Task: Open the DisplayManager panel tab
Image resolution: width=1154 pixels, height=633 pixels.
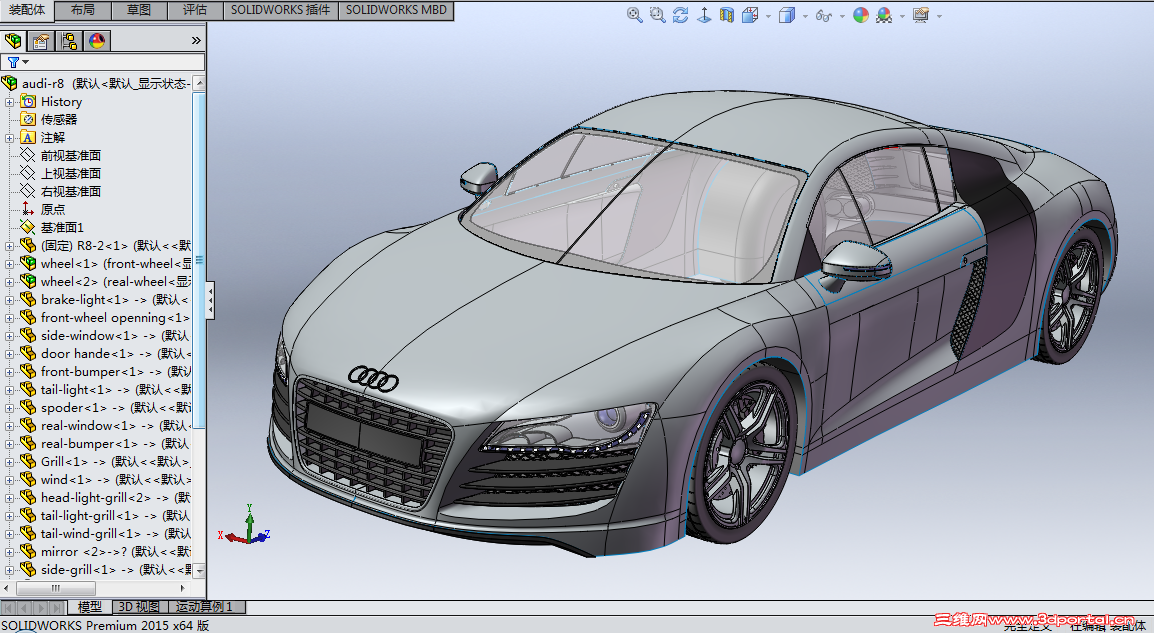Action: pyautogui.click(x=97, y=41)
